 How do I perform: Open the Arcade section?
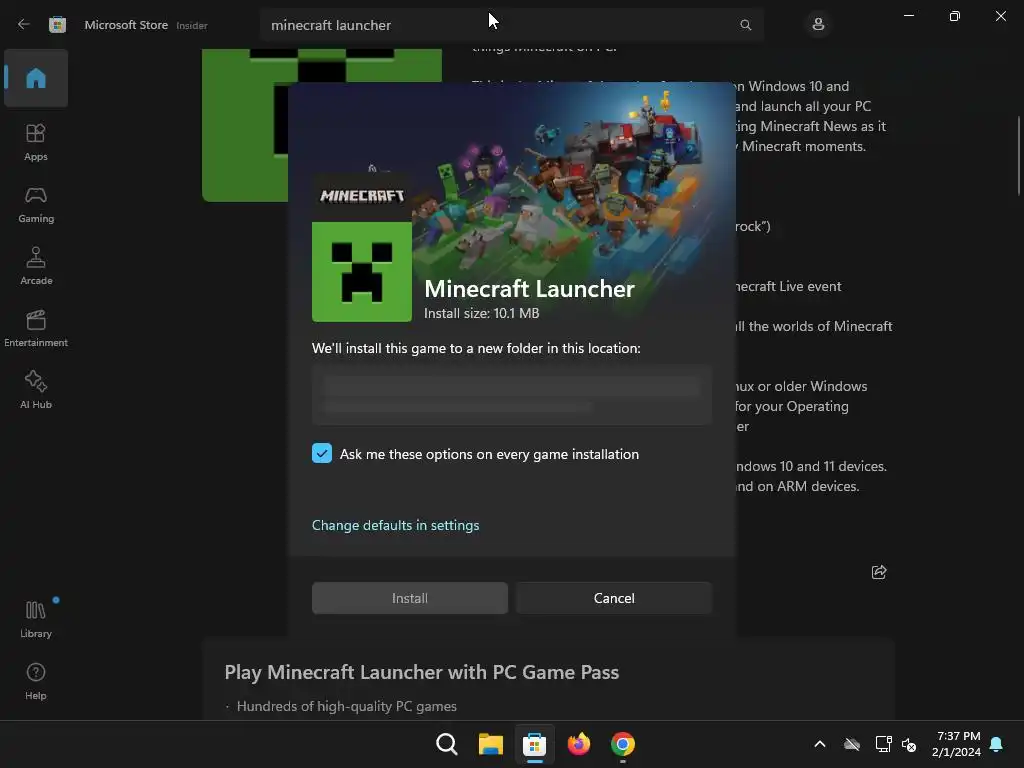(36, 266)
